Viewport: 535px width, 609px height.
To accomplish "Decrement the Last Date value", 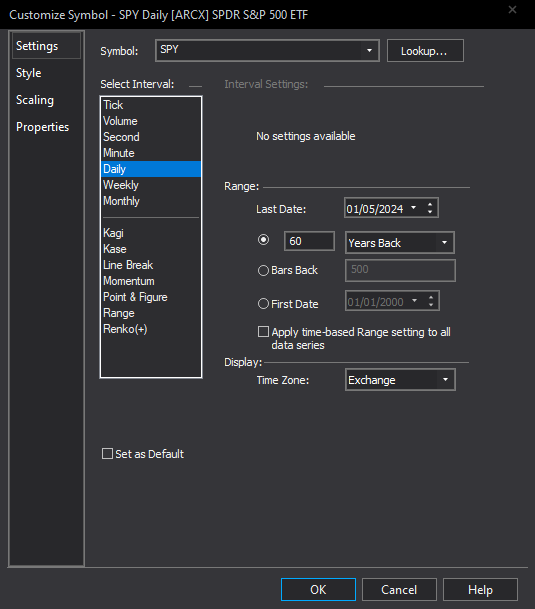I will pyautogui.click(x=430, y=212).
